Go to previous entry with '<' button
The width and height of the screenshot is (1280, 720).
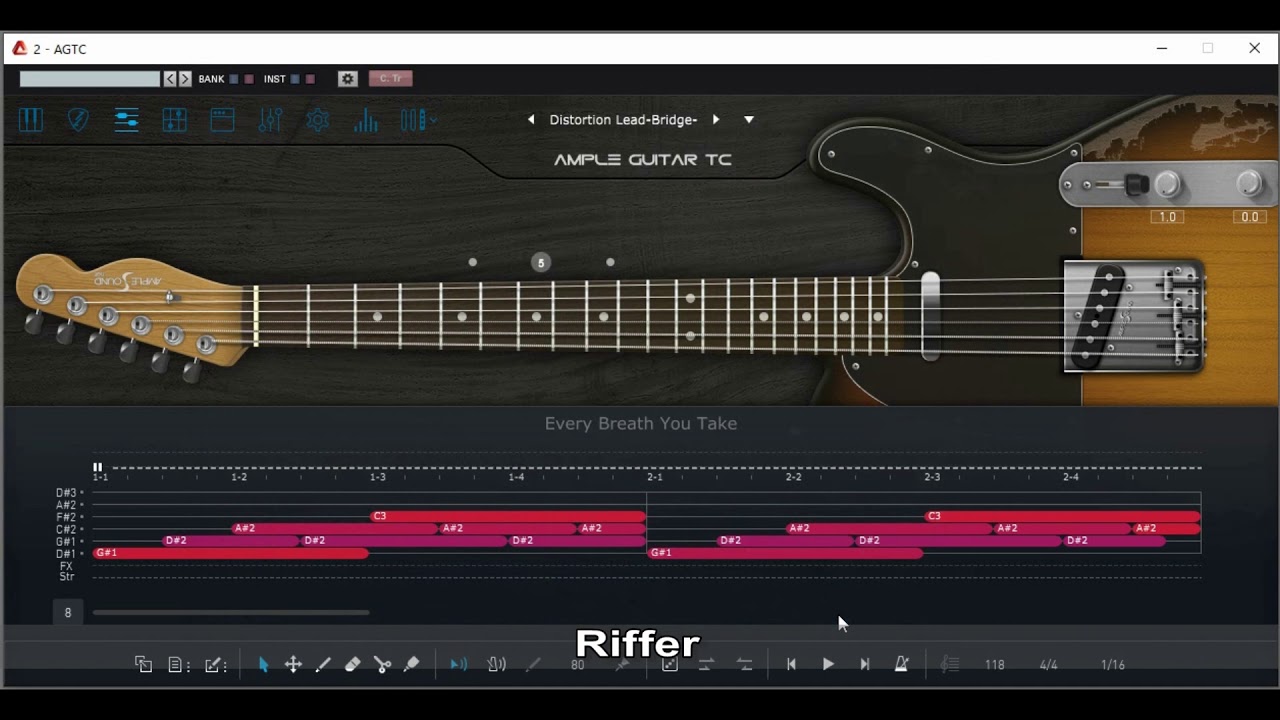(x=170, y=79)
